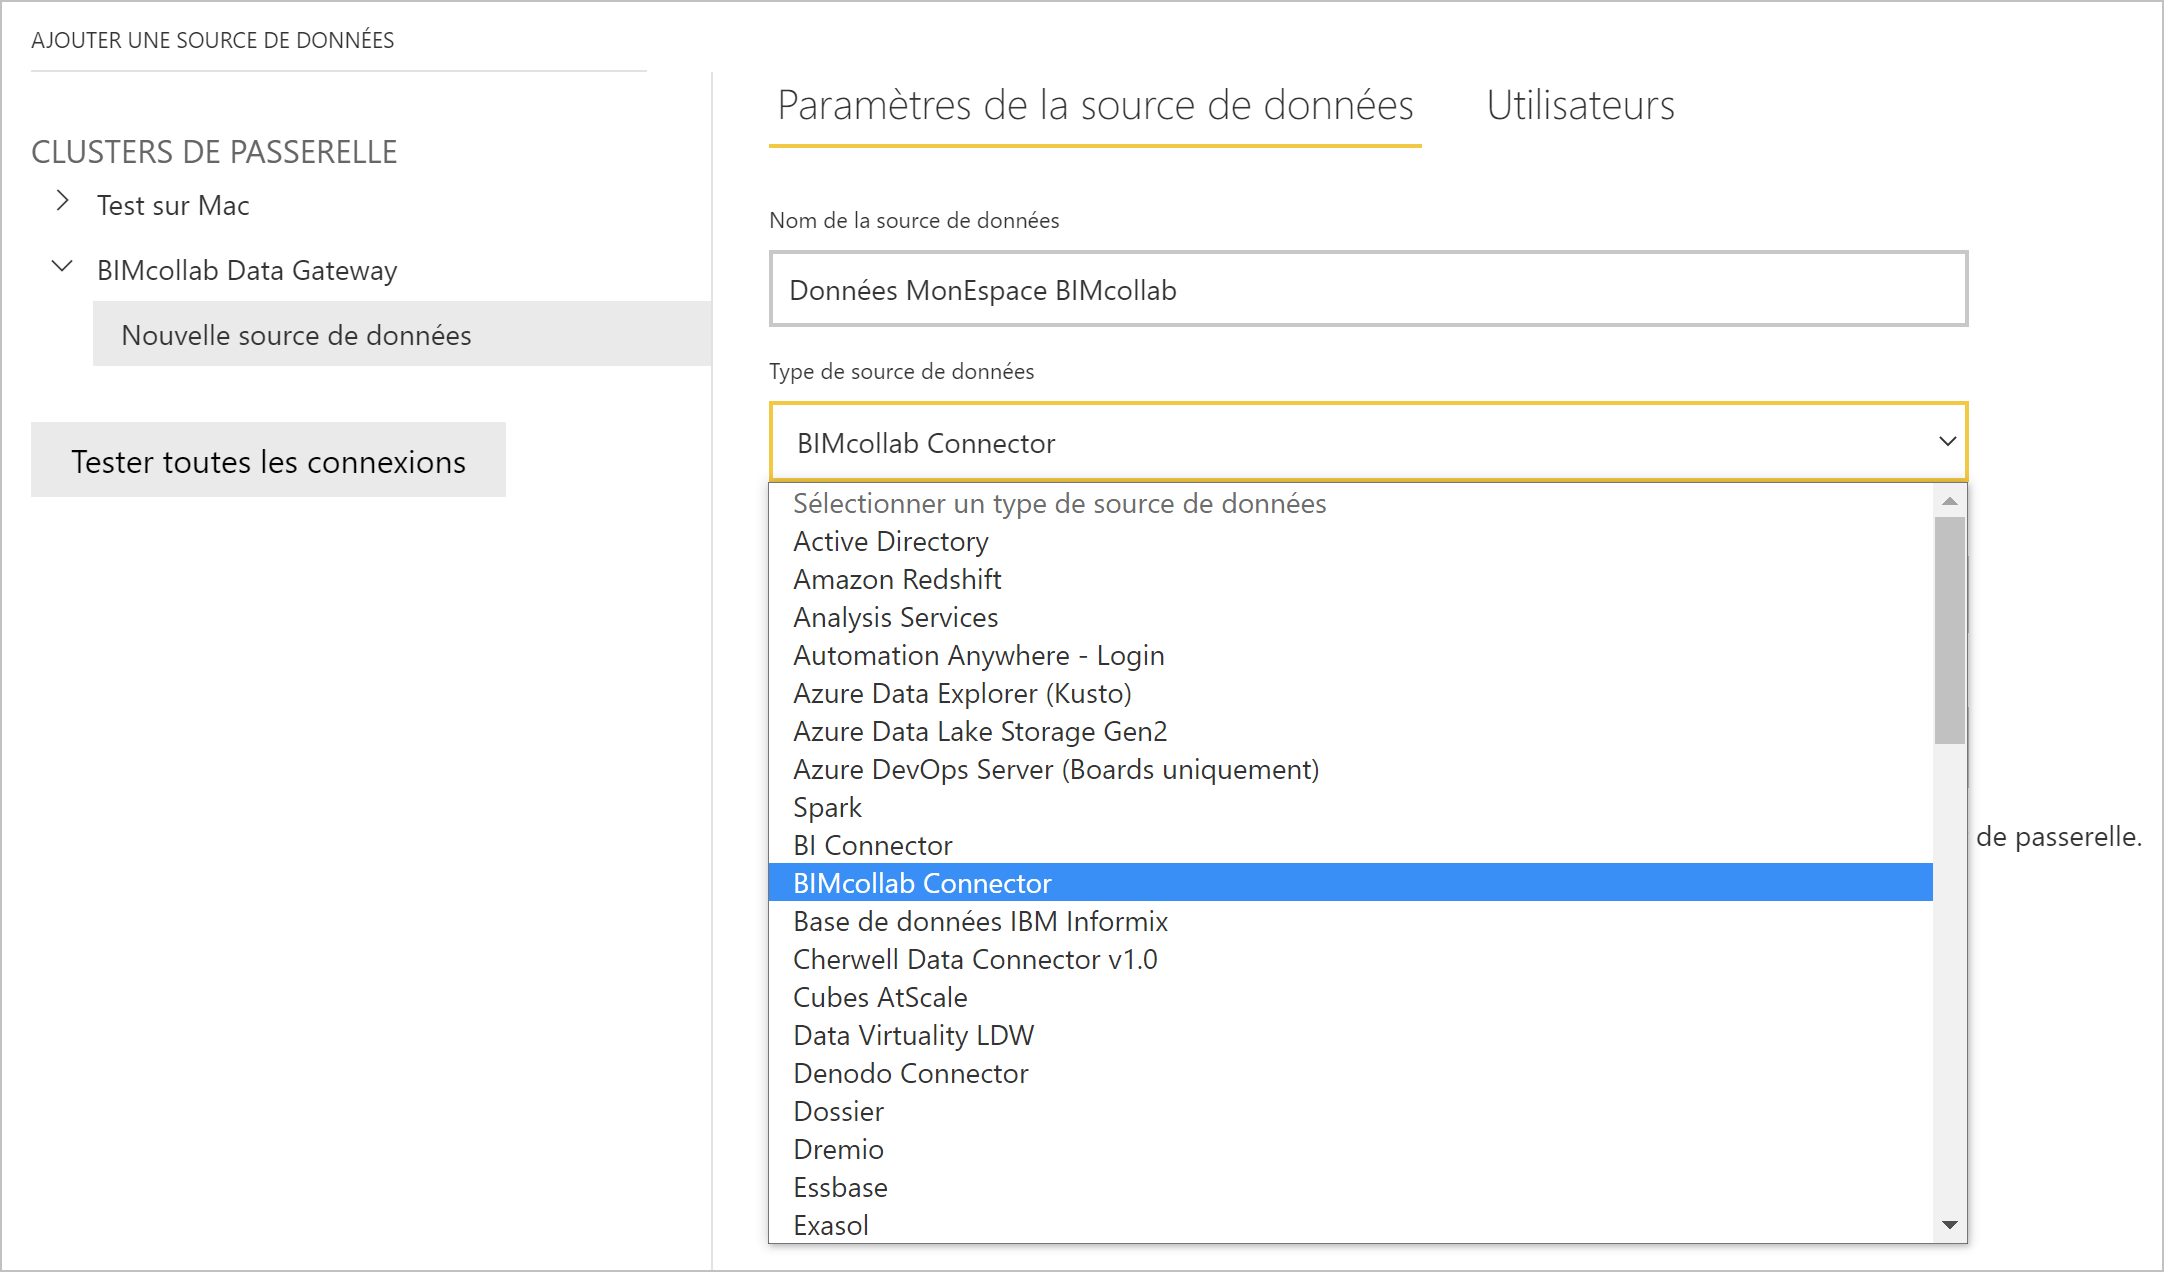This screenshot has height=1272, width=2164.
Task: Click the list scrollbar down arrow
Action: pyautogui.click(x=1949, y=1225)
